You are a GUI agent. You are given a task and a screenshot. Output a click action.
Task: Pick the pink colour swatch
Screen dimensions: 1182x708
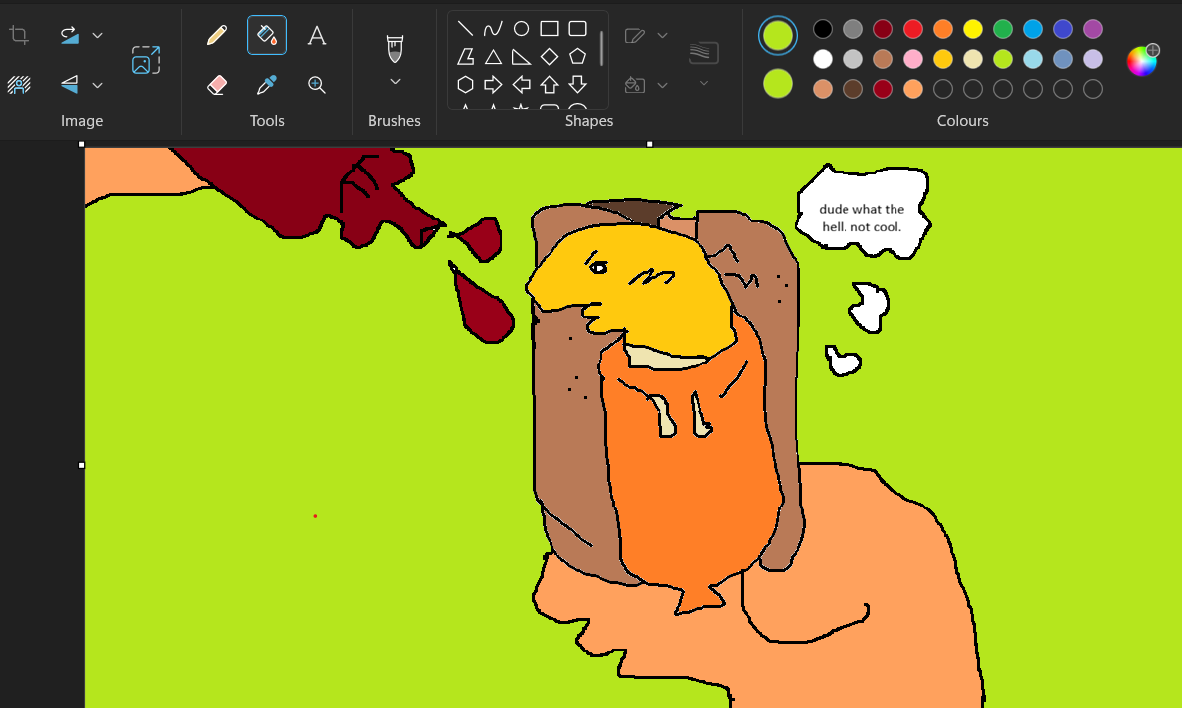[913, 59]
